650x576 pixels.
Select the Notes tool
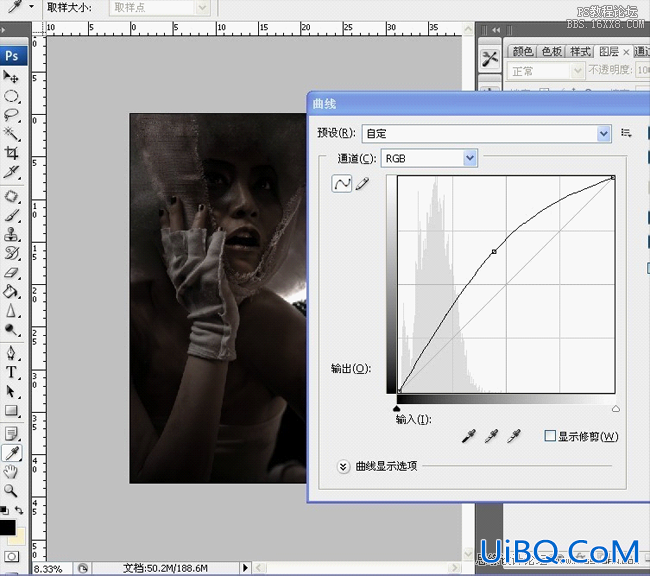tap(11, 434)
